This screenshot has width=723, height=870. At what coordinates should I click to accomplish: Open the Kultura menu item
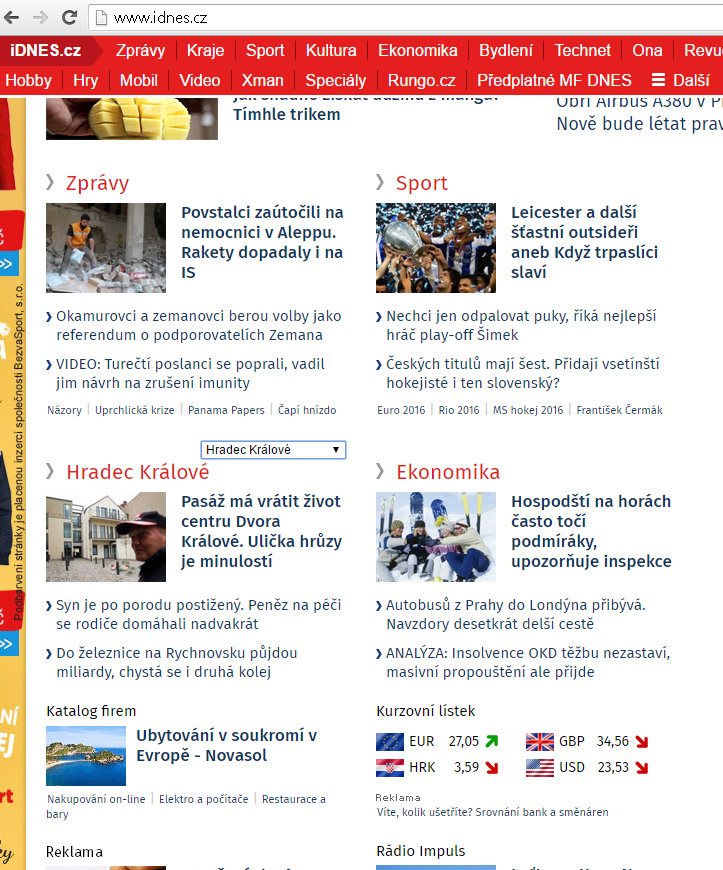click(331, 50)
